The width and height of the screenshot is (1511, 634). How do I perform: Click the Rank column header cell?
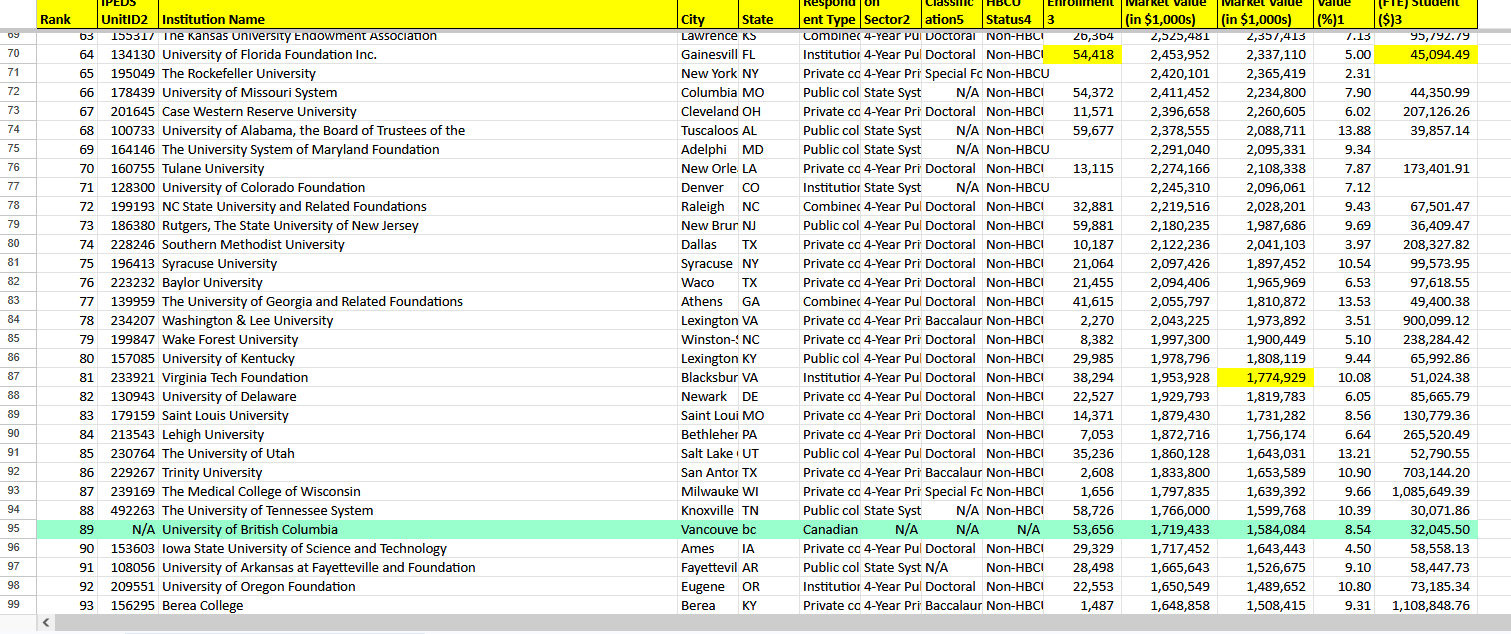[65, 14]
